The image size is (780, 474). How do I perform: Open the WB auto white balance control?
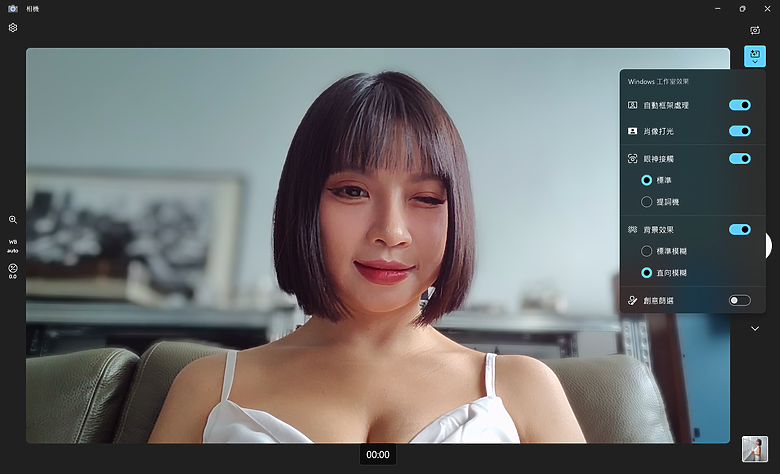(13, 246)
